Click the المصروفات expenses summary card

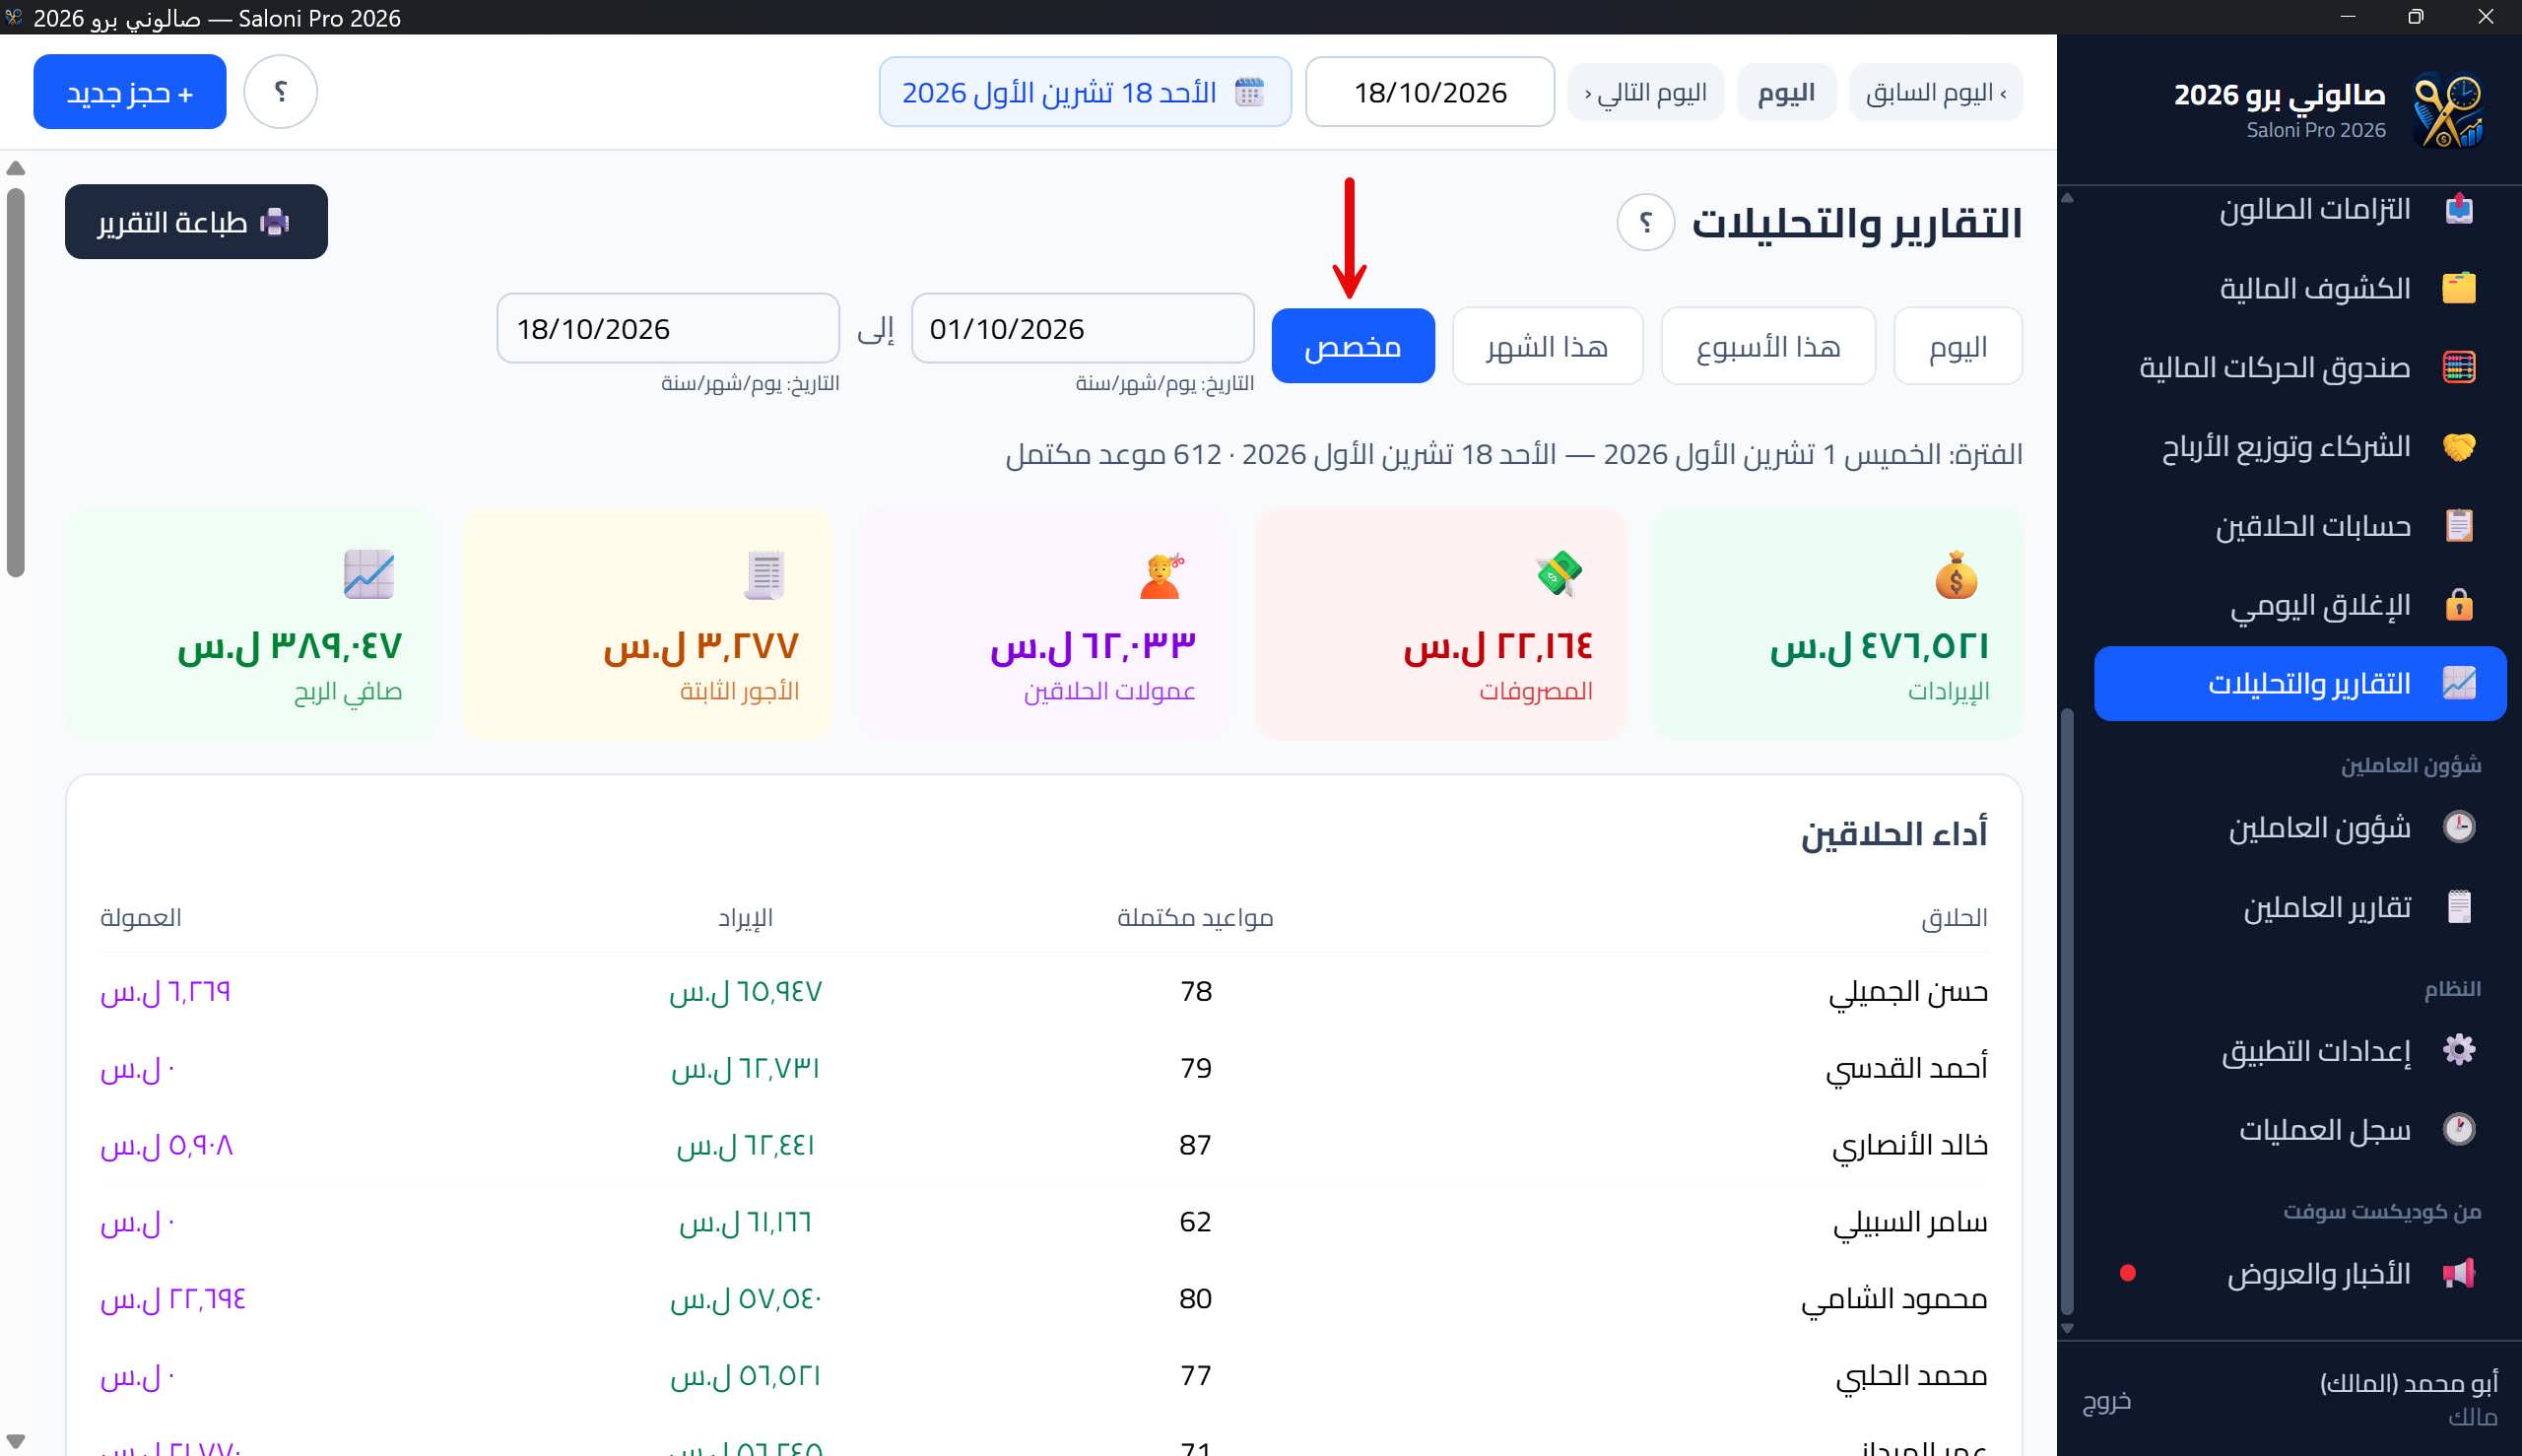1440,625
